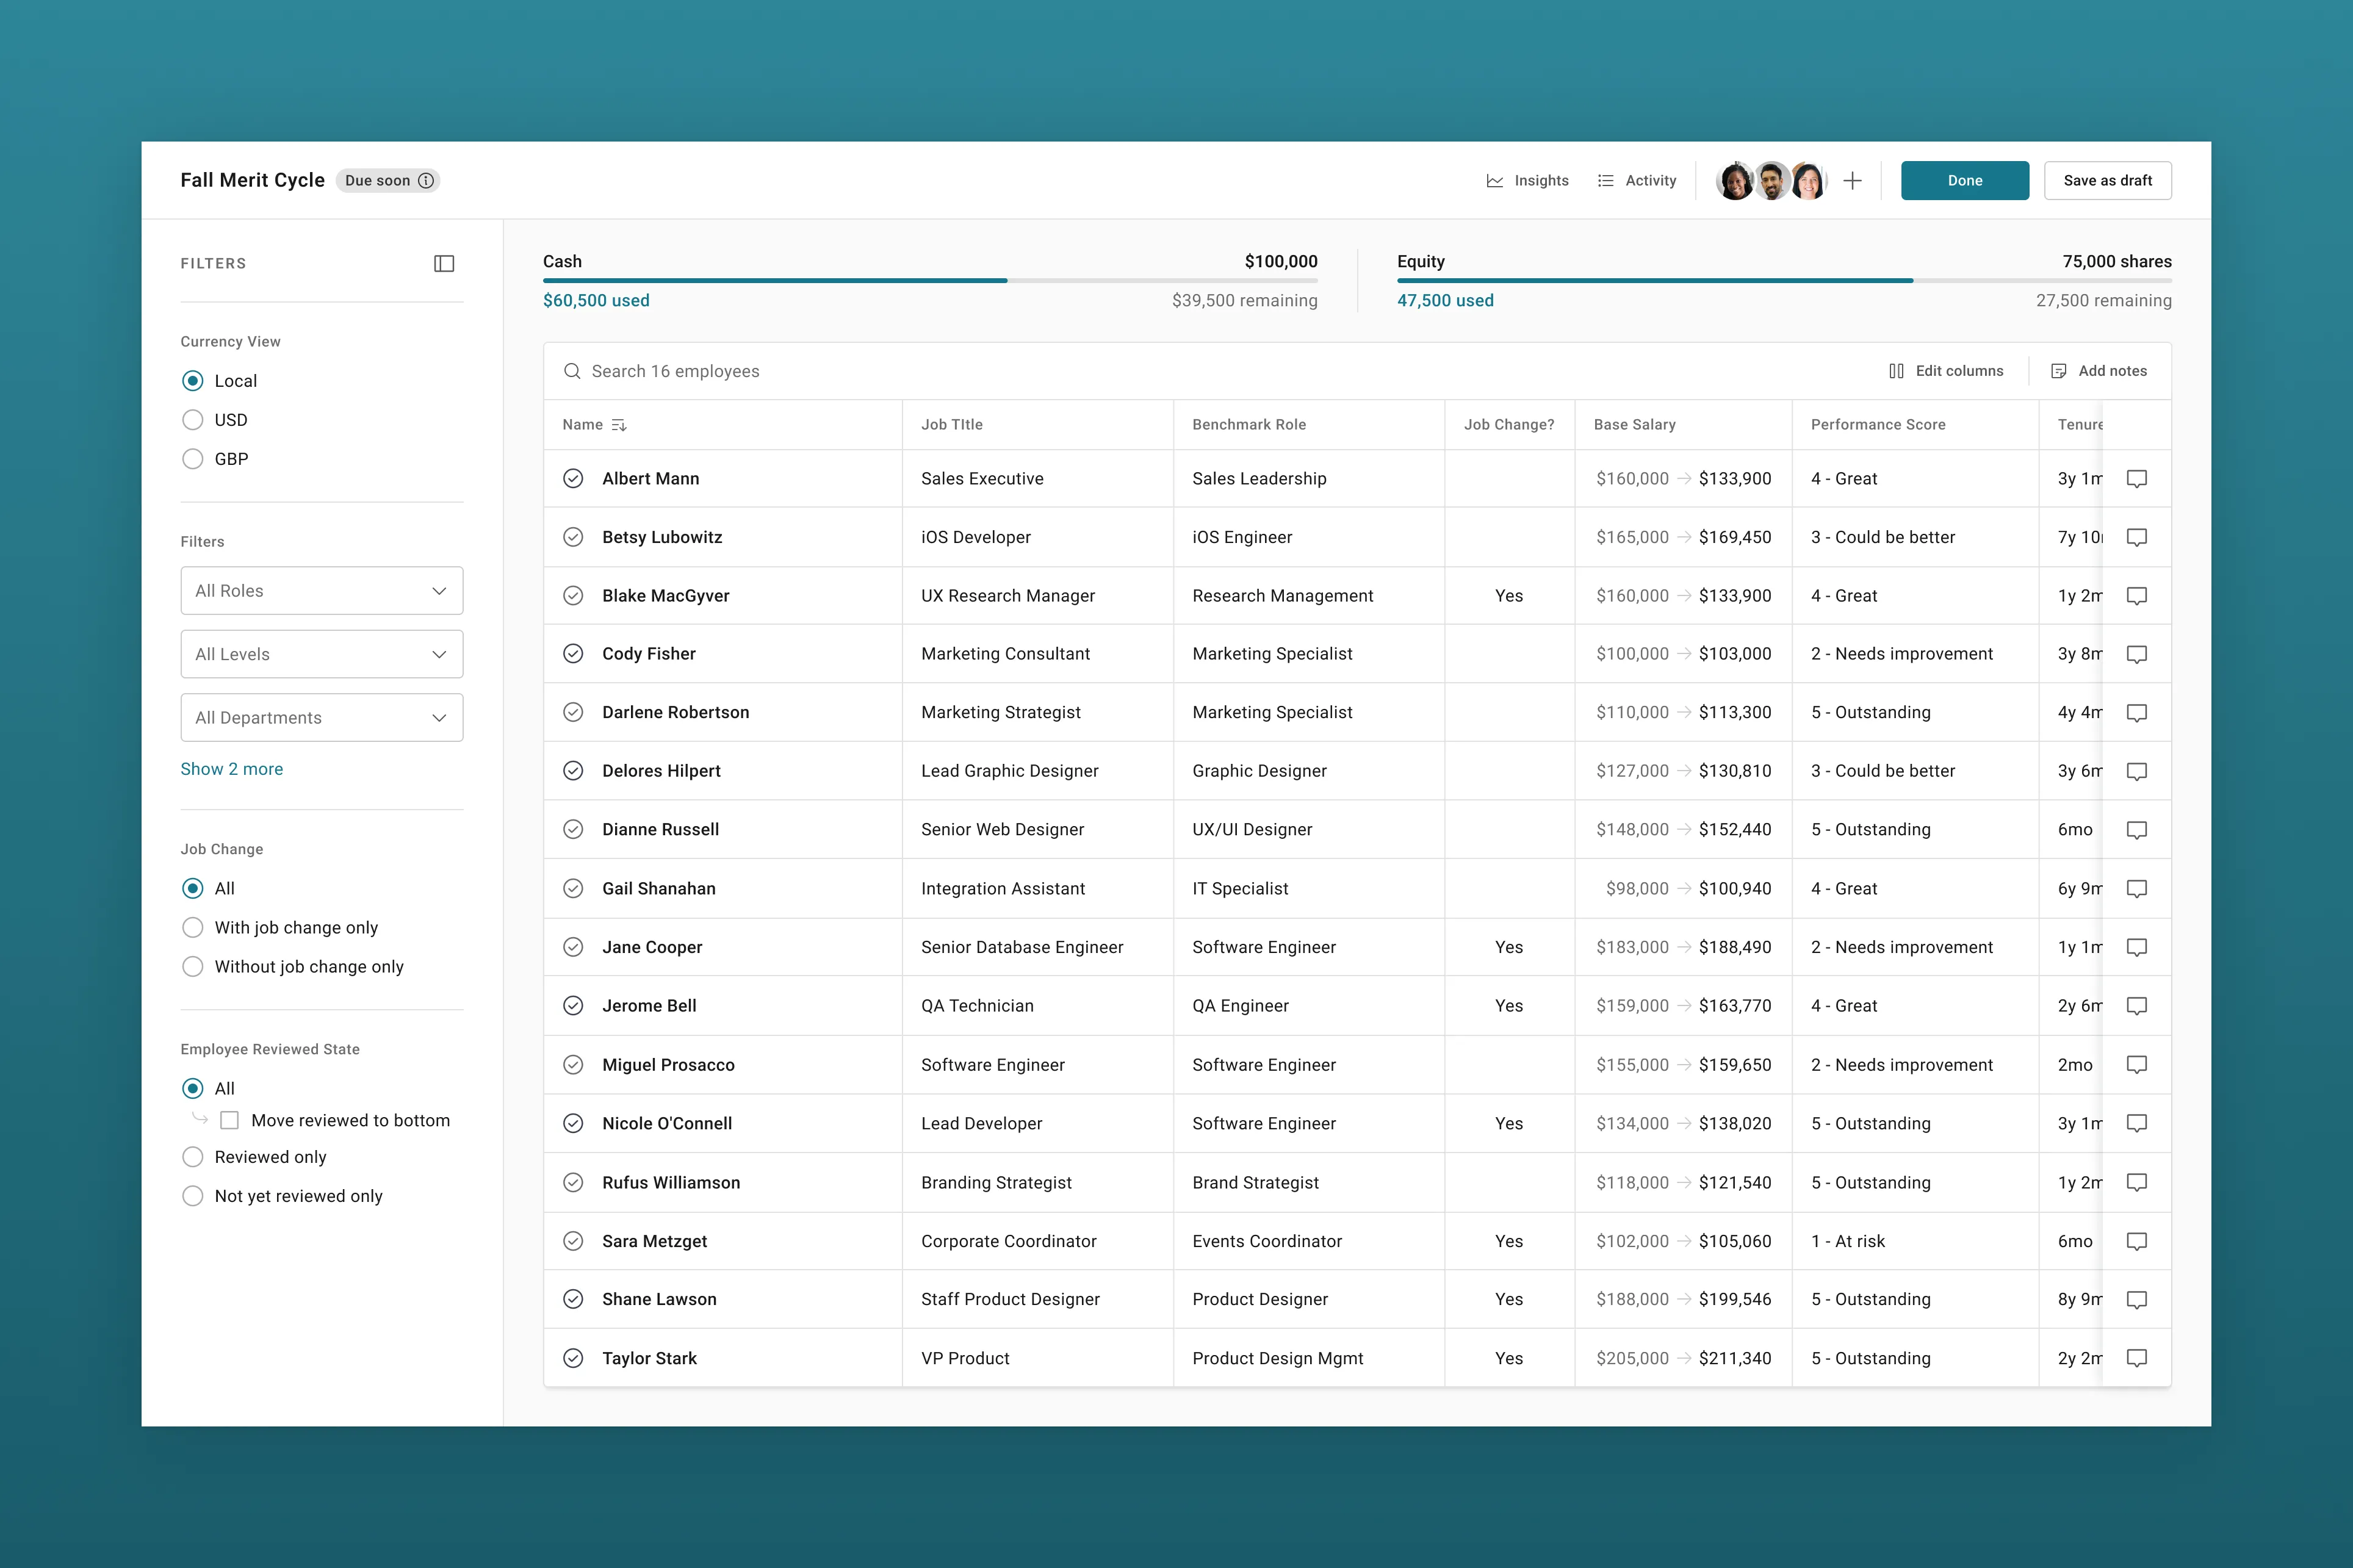The image size is (2353, 1568).
Task: Open comment icon for Albert Mann
Action: click(2136, 479)
